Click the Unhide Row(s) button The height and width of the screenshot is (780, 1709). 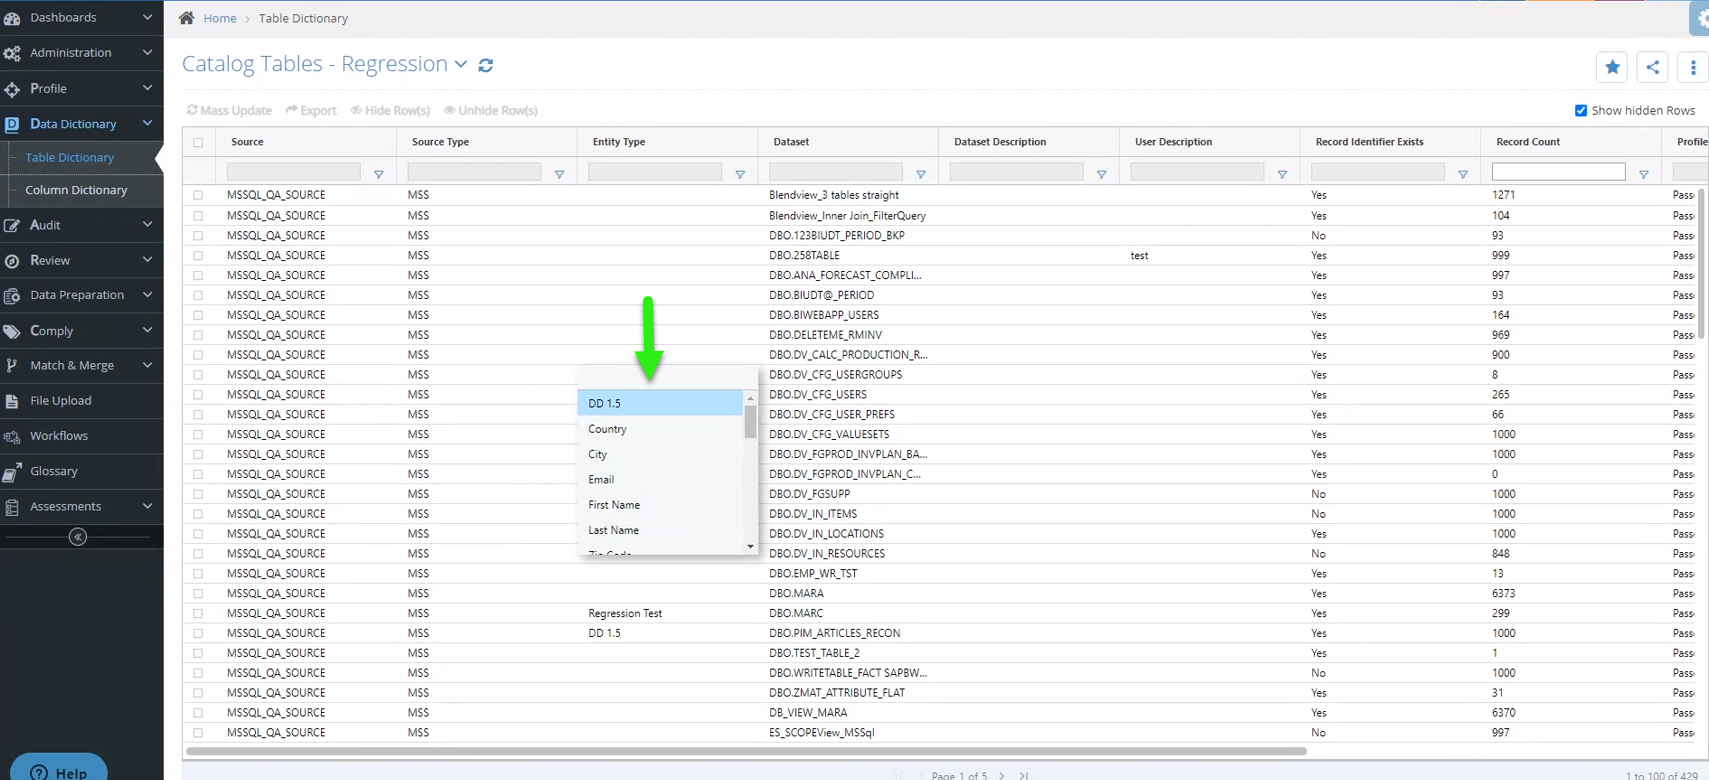tap(490, 110)
